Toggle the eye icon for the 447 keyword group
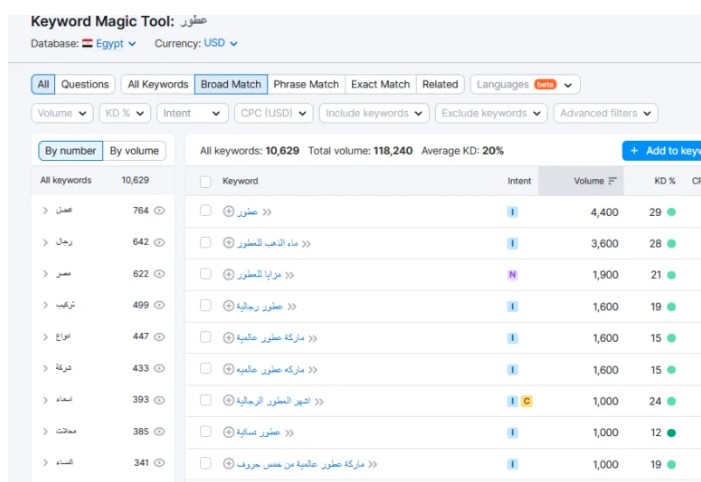Viewport: 701px width, 482px height. pos(160,337)
